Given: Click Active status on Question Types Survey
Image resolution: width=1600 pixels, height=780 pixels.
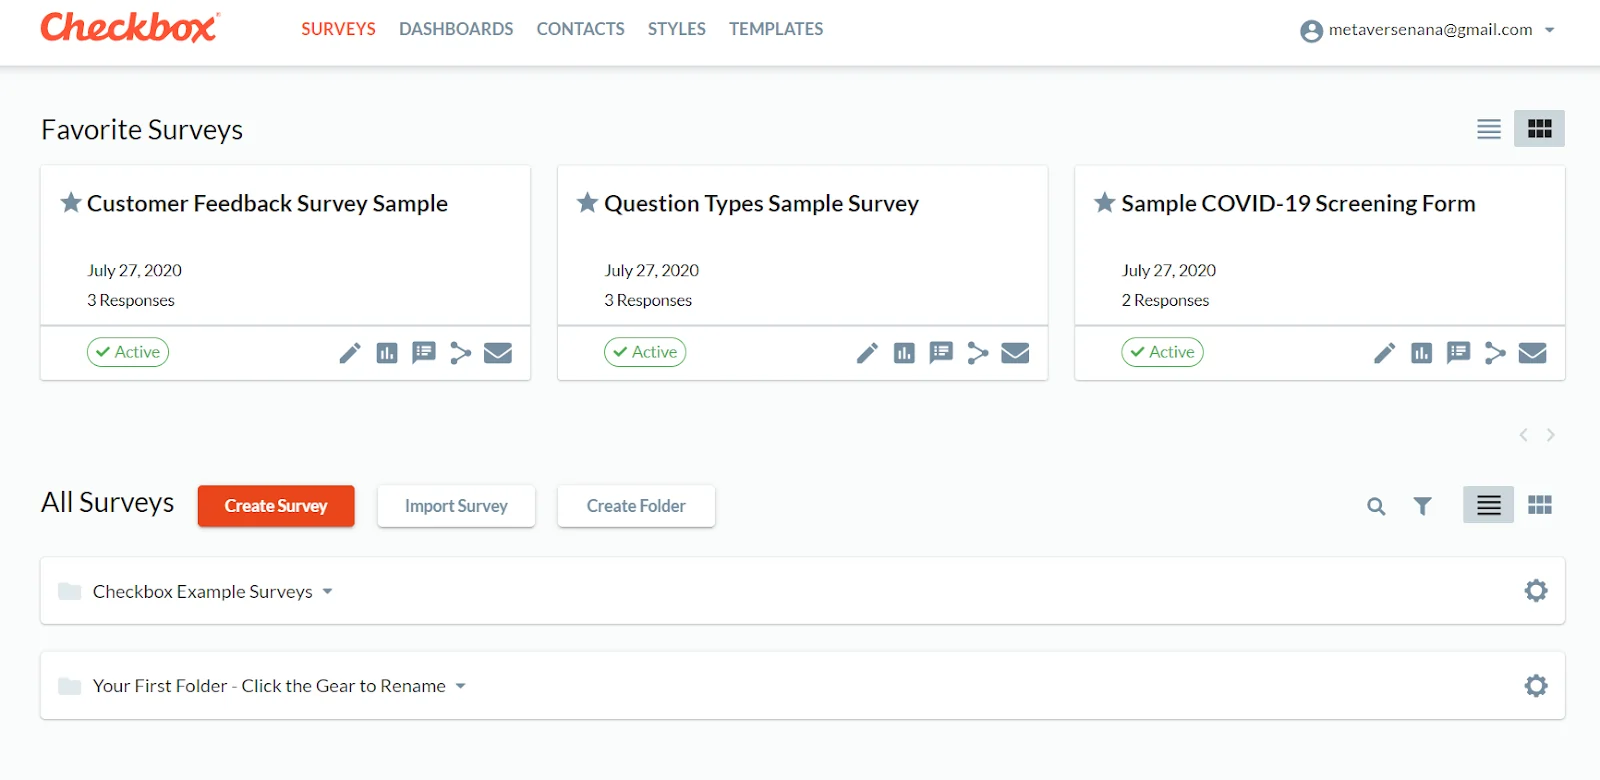Looking at the screenshot, I should pyautogui.click(x=645, y=352).
